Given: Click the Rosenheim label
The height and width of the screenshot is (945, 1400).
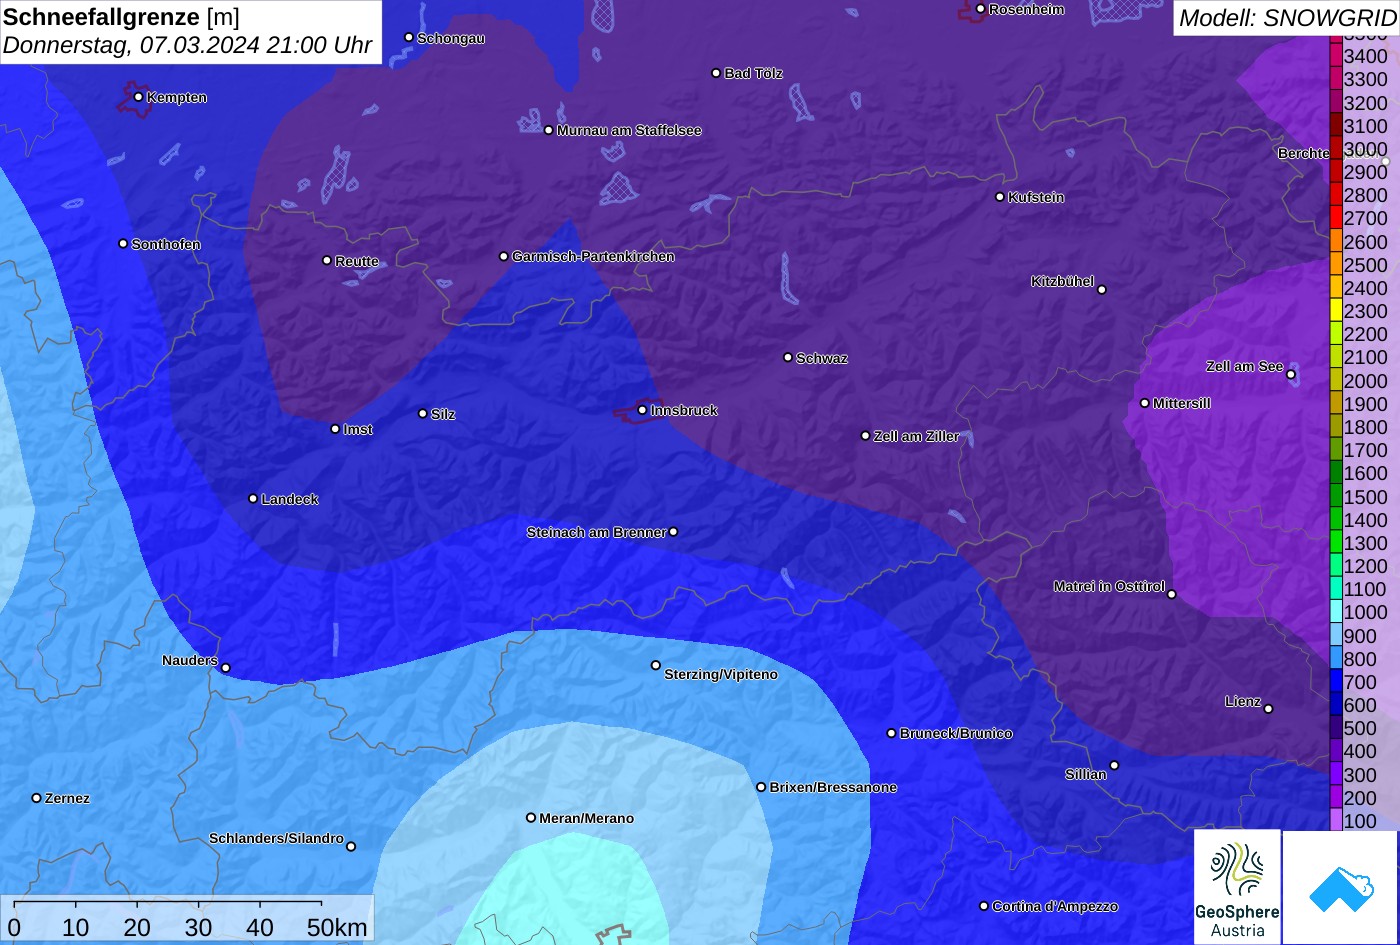Looking at the screenshot, I should (x=1026, y=9).
